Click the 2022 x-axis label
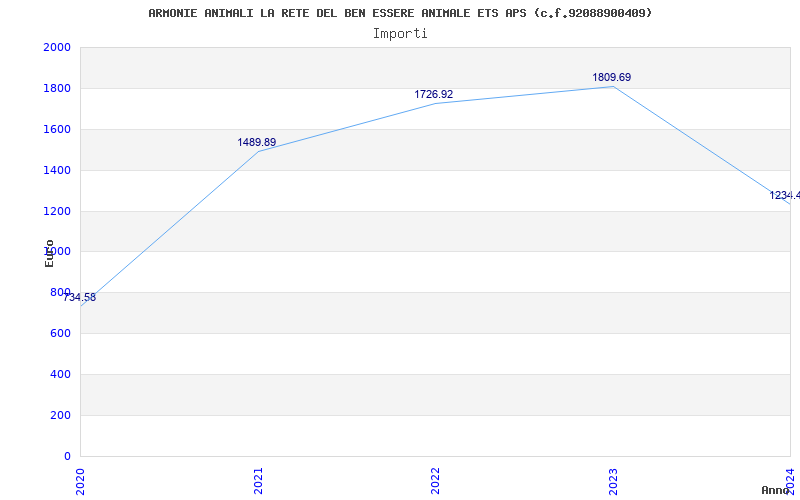The width and height of the screenshot is (800, 500). [x=435, y=481]
